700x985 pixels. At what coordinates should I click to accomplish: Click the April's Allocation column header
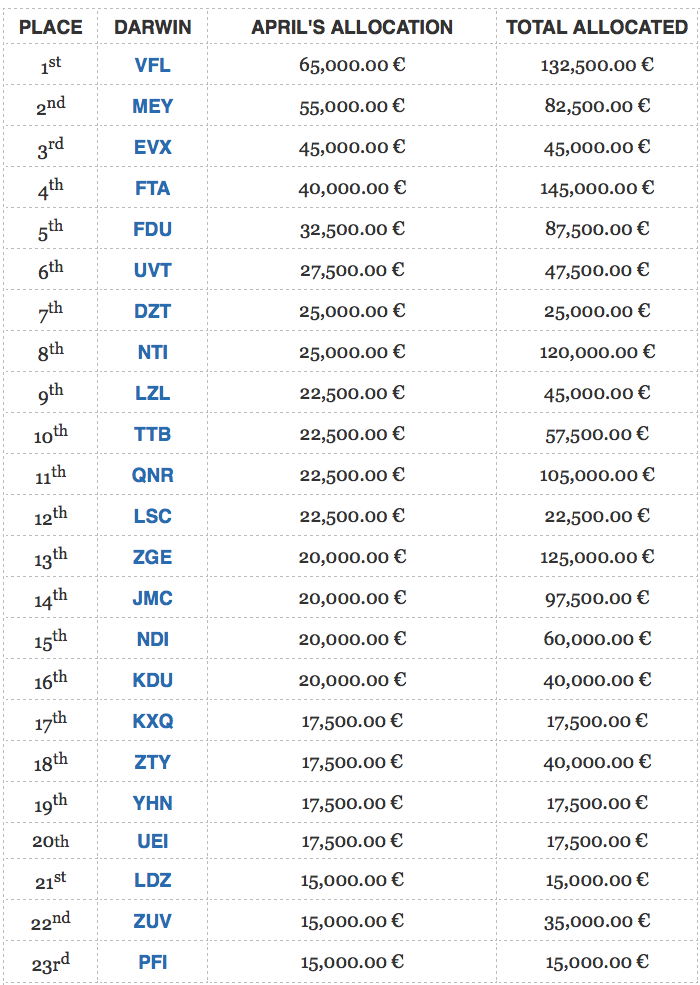click(352, 27)
